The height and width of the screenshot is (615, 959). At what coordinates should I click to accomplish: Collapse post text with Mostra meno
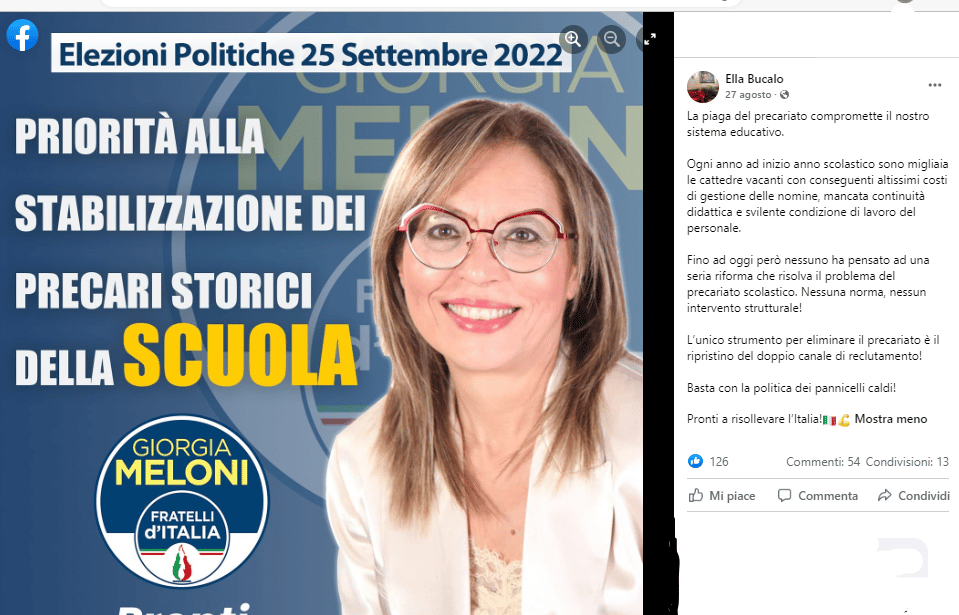pyautogui.click(x=890, y=419)
